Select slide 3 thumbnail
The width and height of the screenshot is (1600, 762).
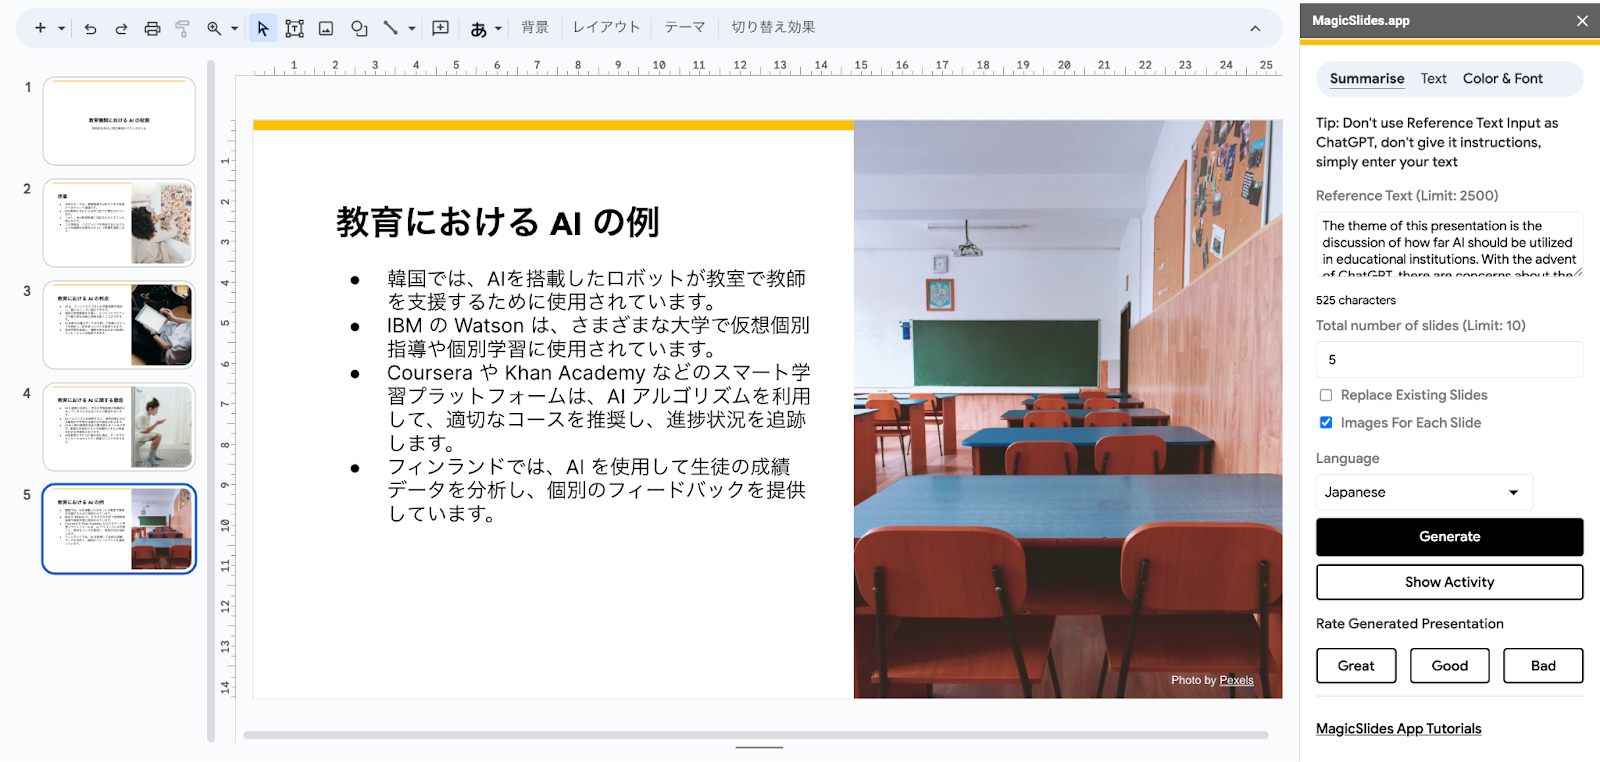(x=119, y=325)
